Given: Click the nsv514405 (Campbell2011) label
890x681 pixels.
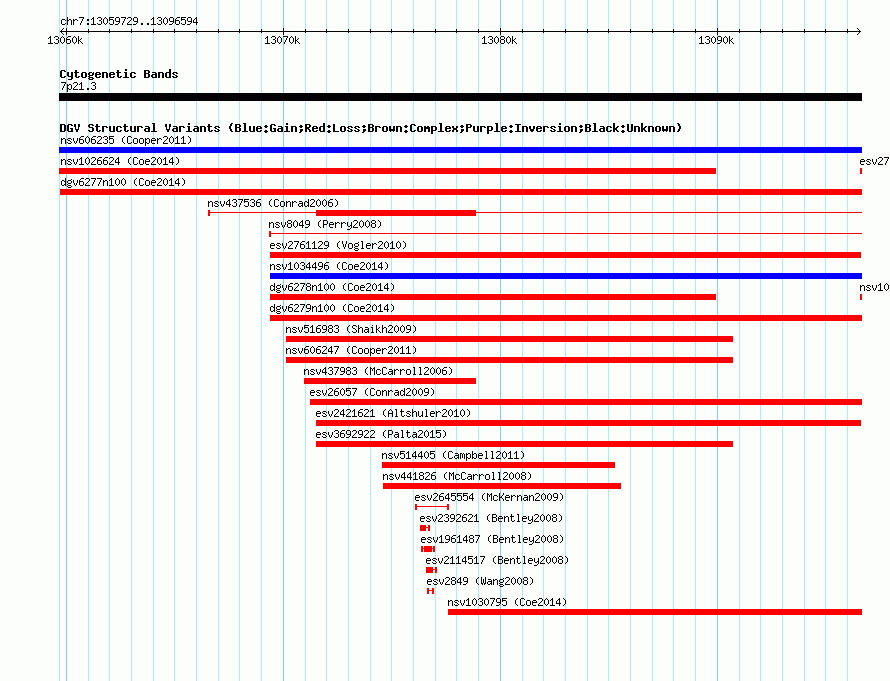Looking at the screenshot, I should tap(453, 455).
